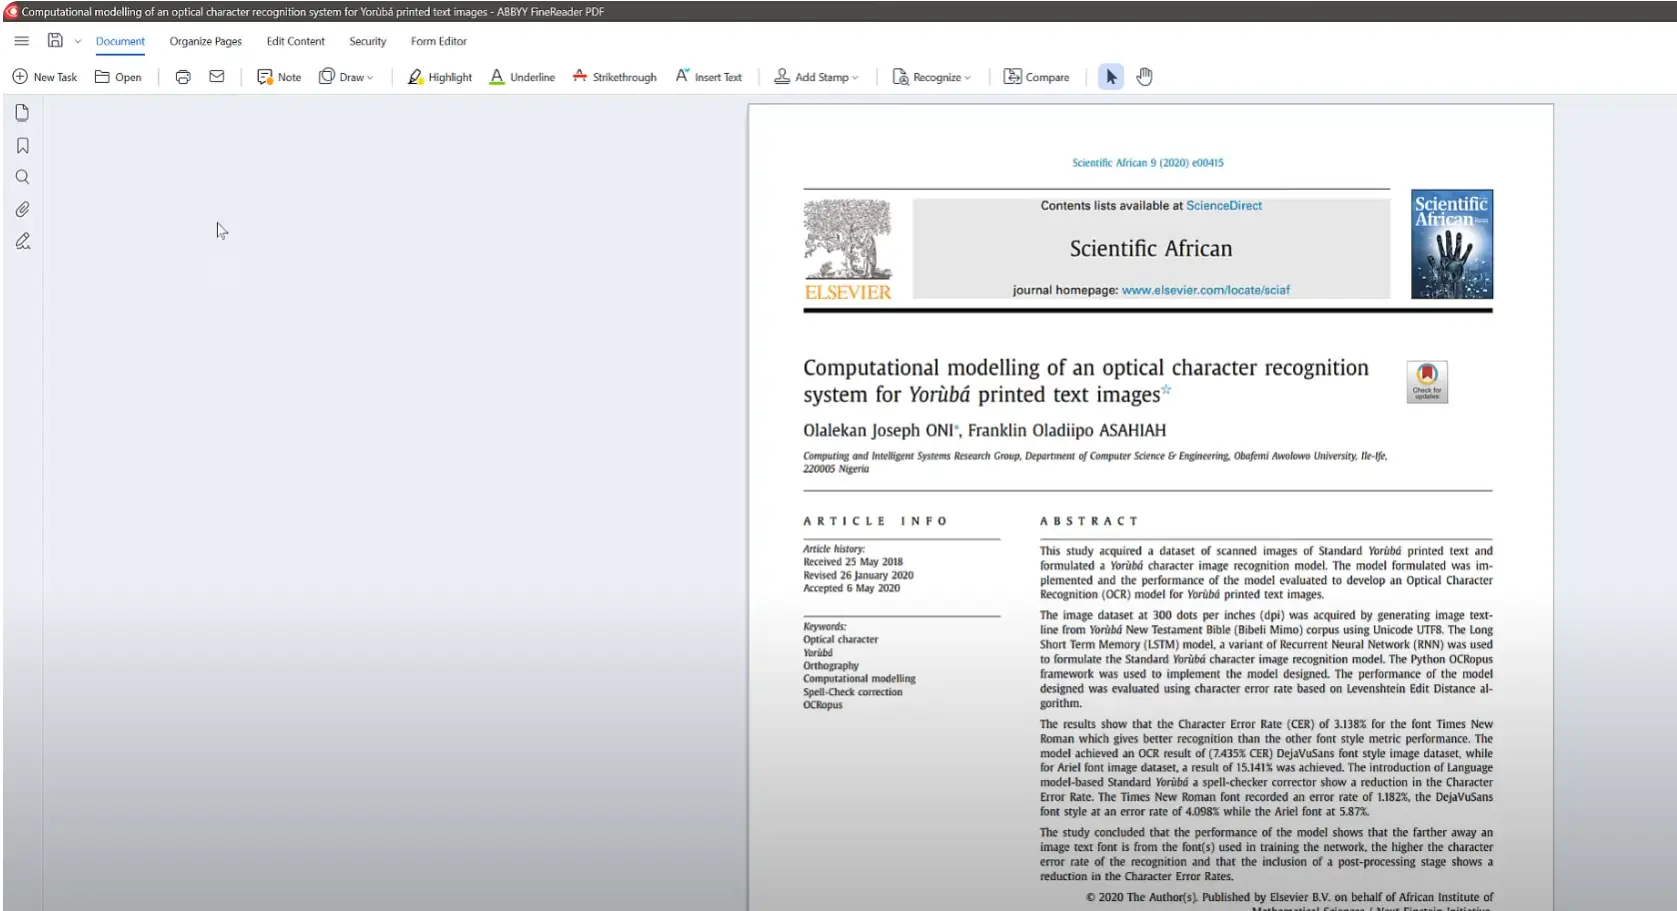1677x911 pixels.
Task: Open the Bookmarks sidebar panel
Action: pyautogui.click(x=22, y=146)
